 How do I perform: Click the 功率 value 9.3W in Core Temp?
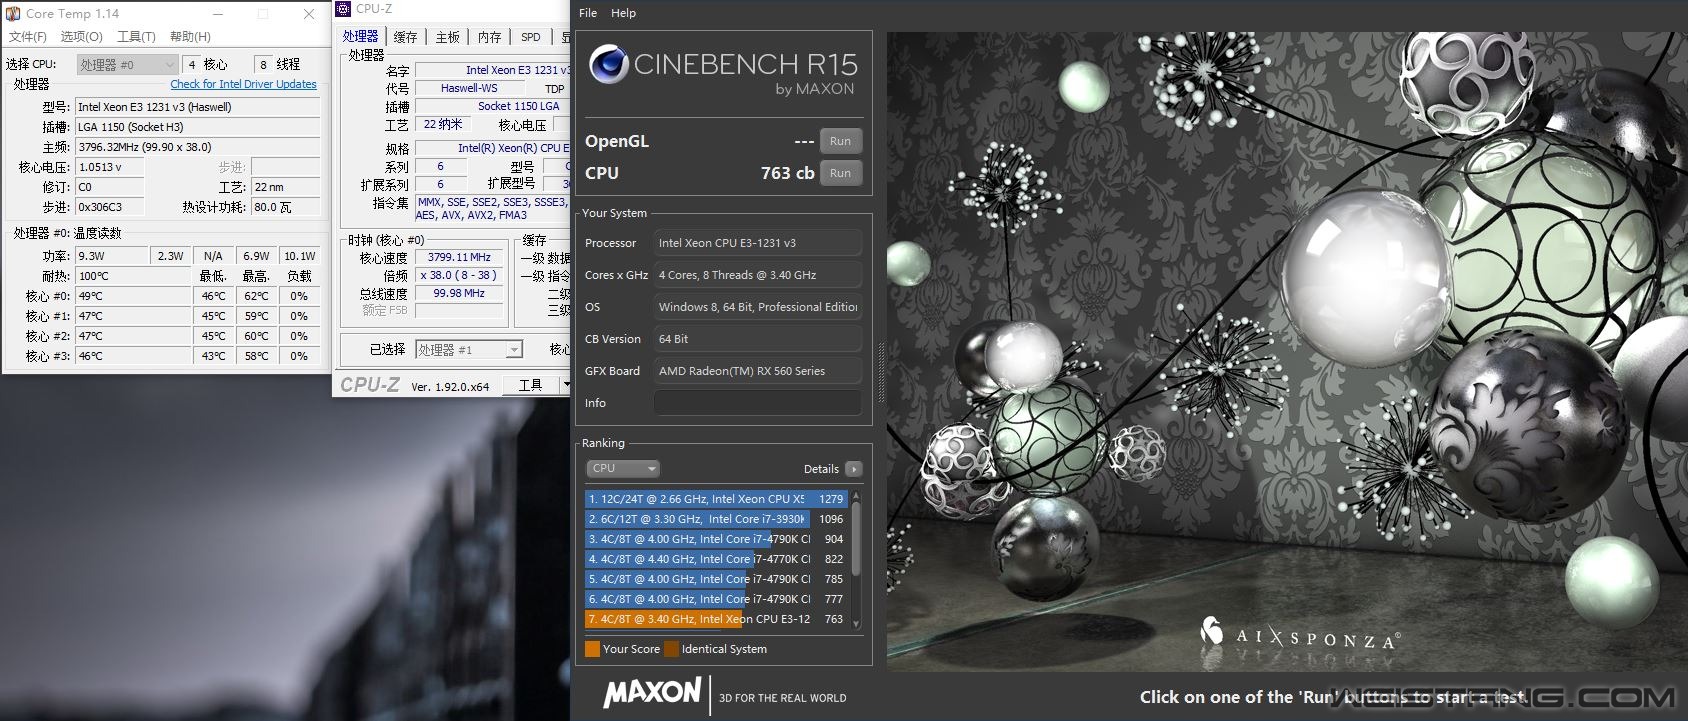point(112,256)
